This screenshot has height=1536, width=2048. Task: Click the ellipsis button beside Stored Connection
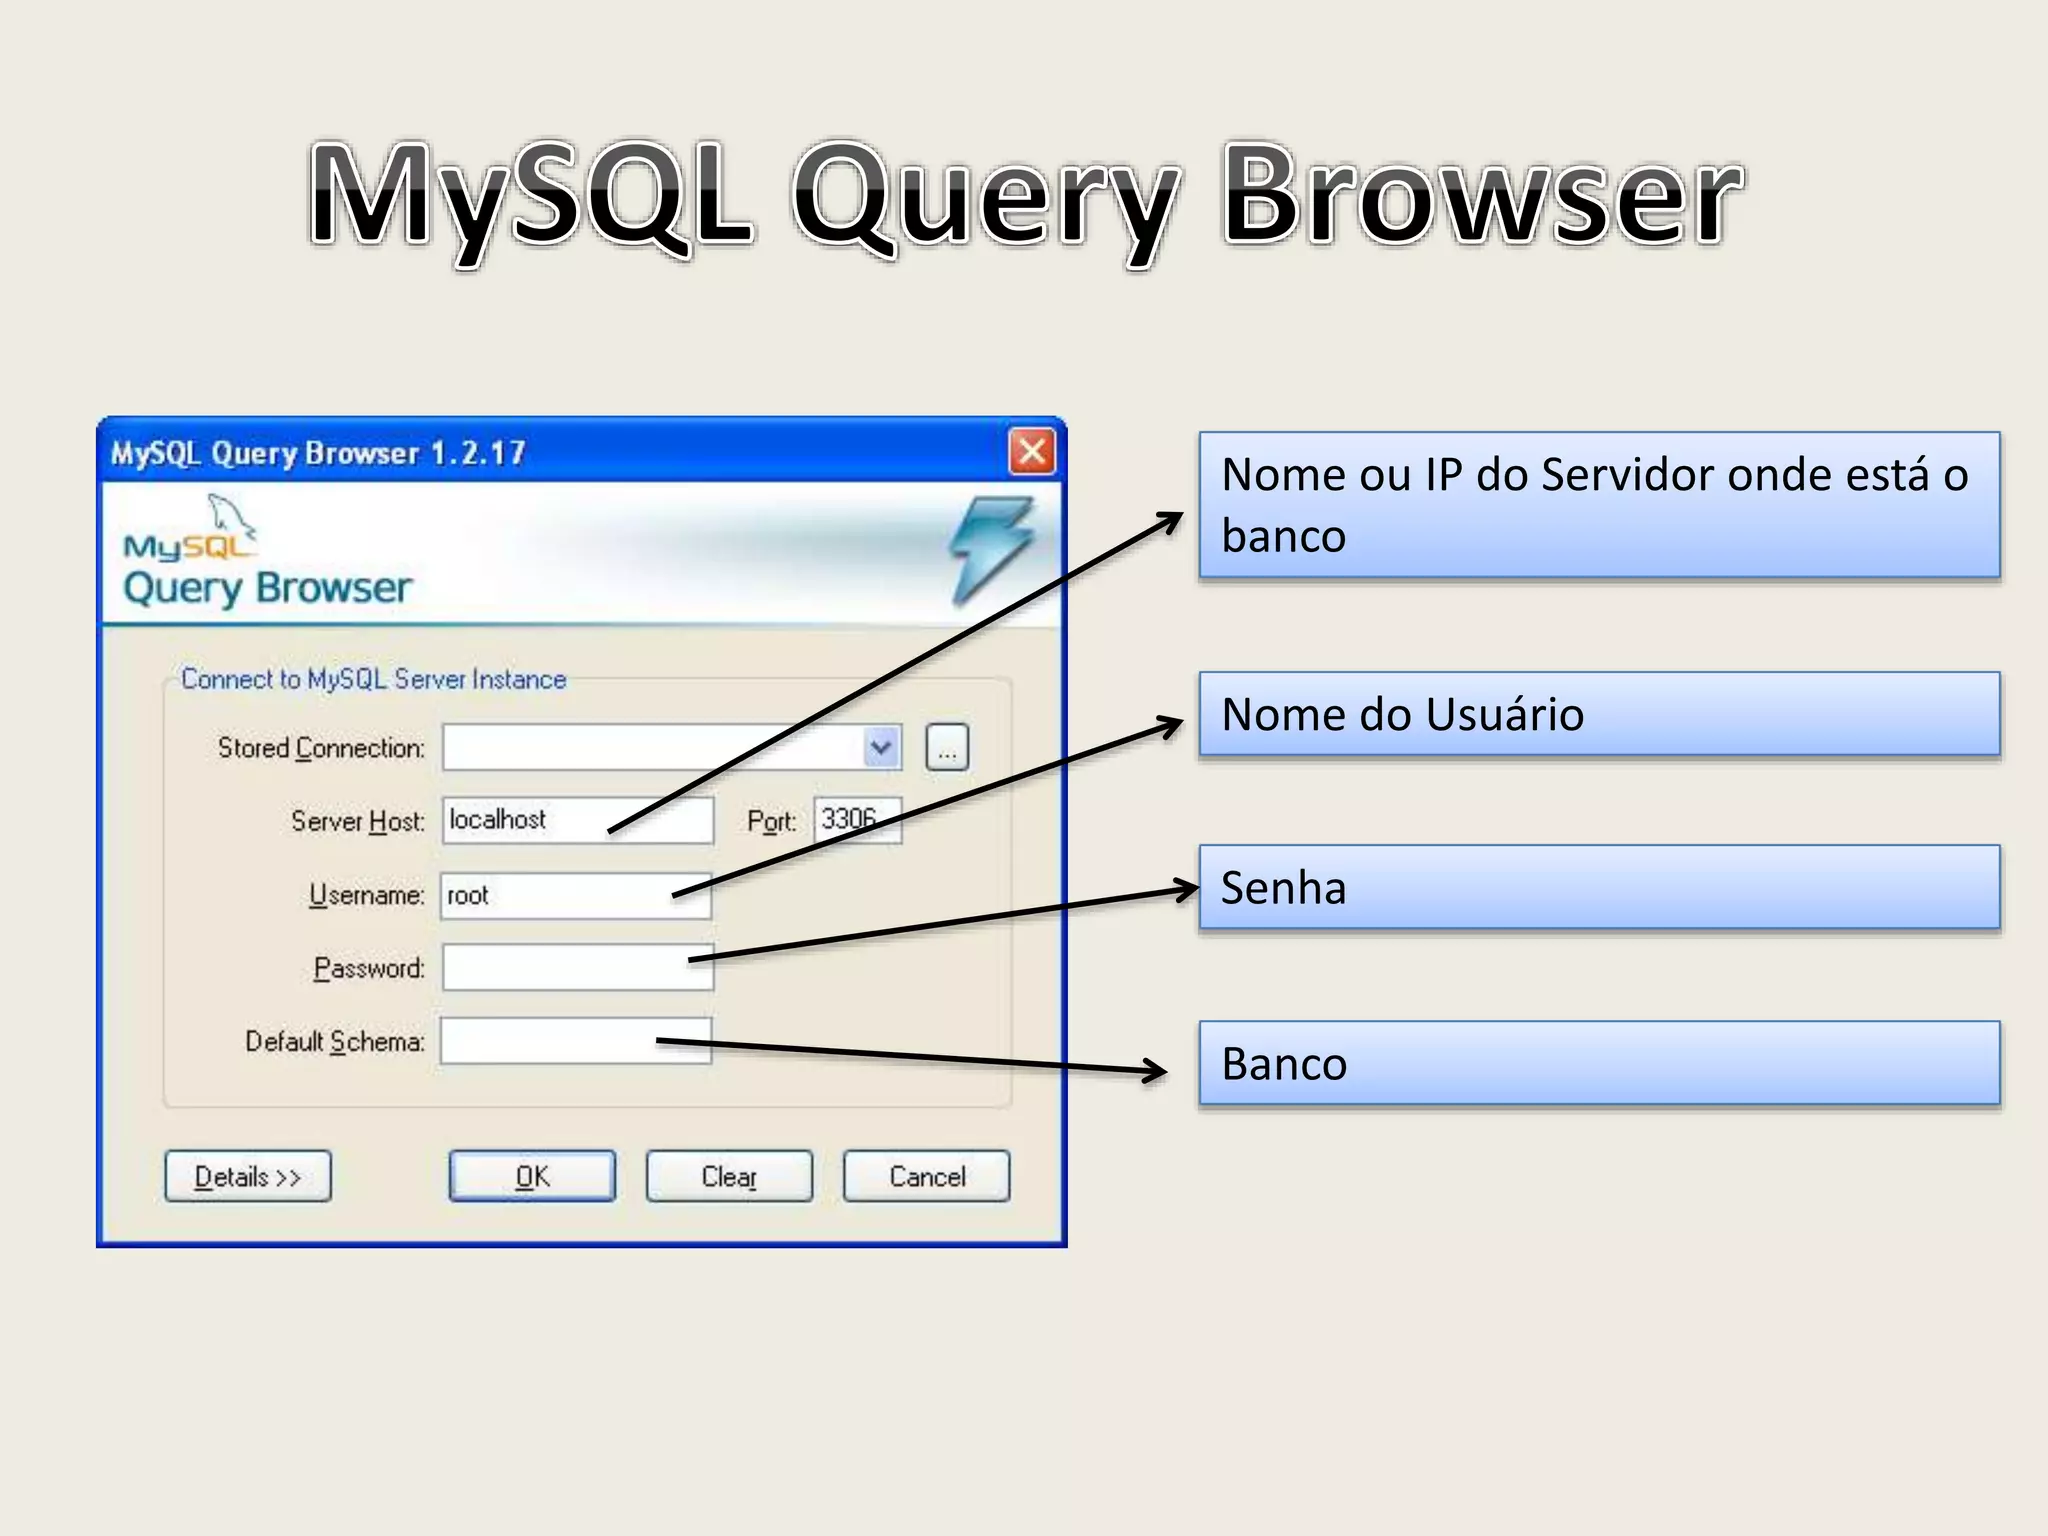[946, 748]
